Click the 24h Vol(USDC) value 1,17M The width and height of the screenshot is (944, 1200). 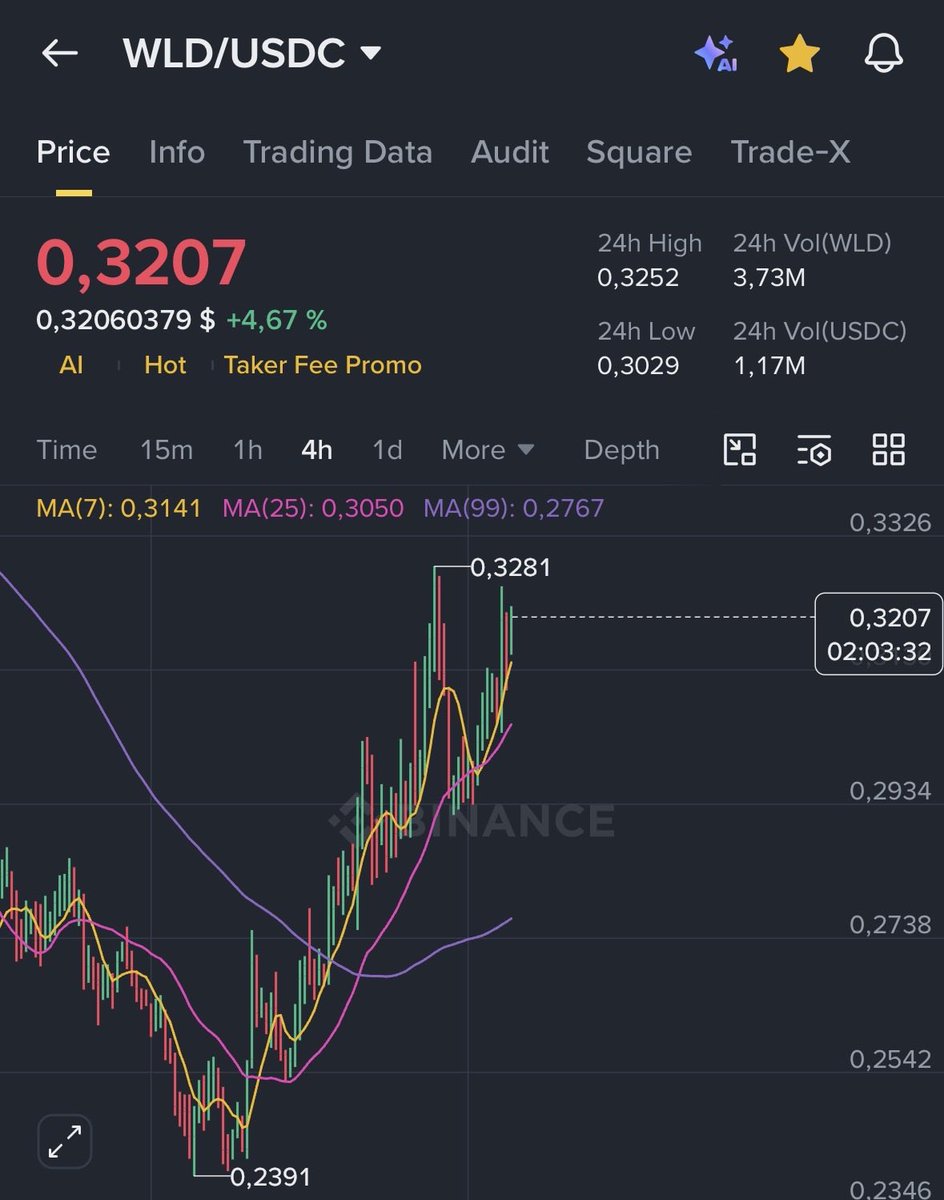pos(769,365)
